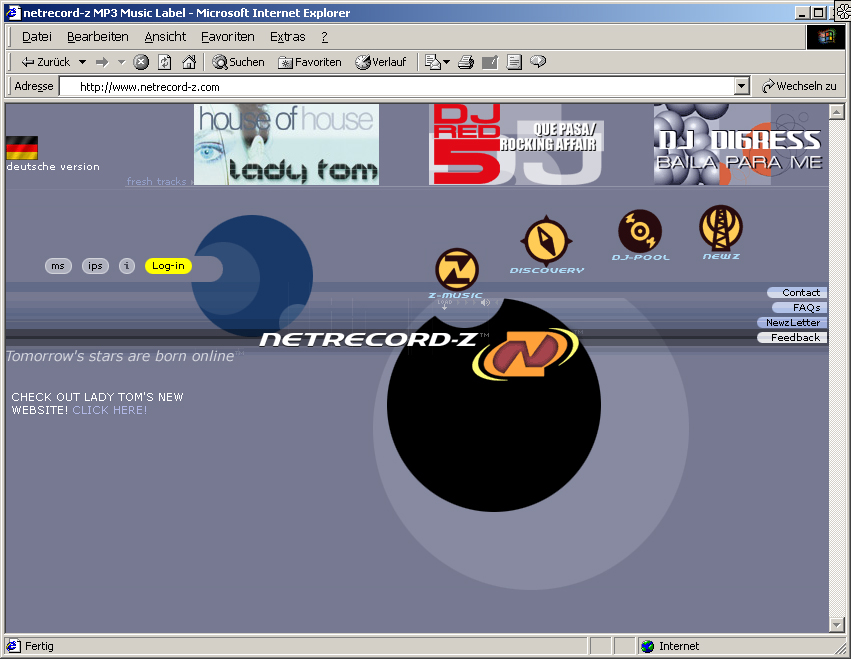This screenshot has width=851, height=659.
Task: Open the Extras menu
Action: [x=288, y=37]
